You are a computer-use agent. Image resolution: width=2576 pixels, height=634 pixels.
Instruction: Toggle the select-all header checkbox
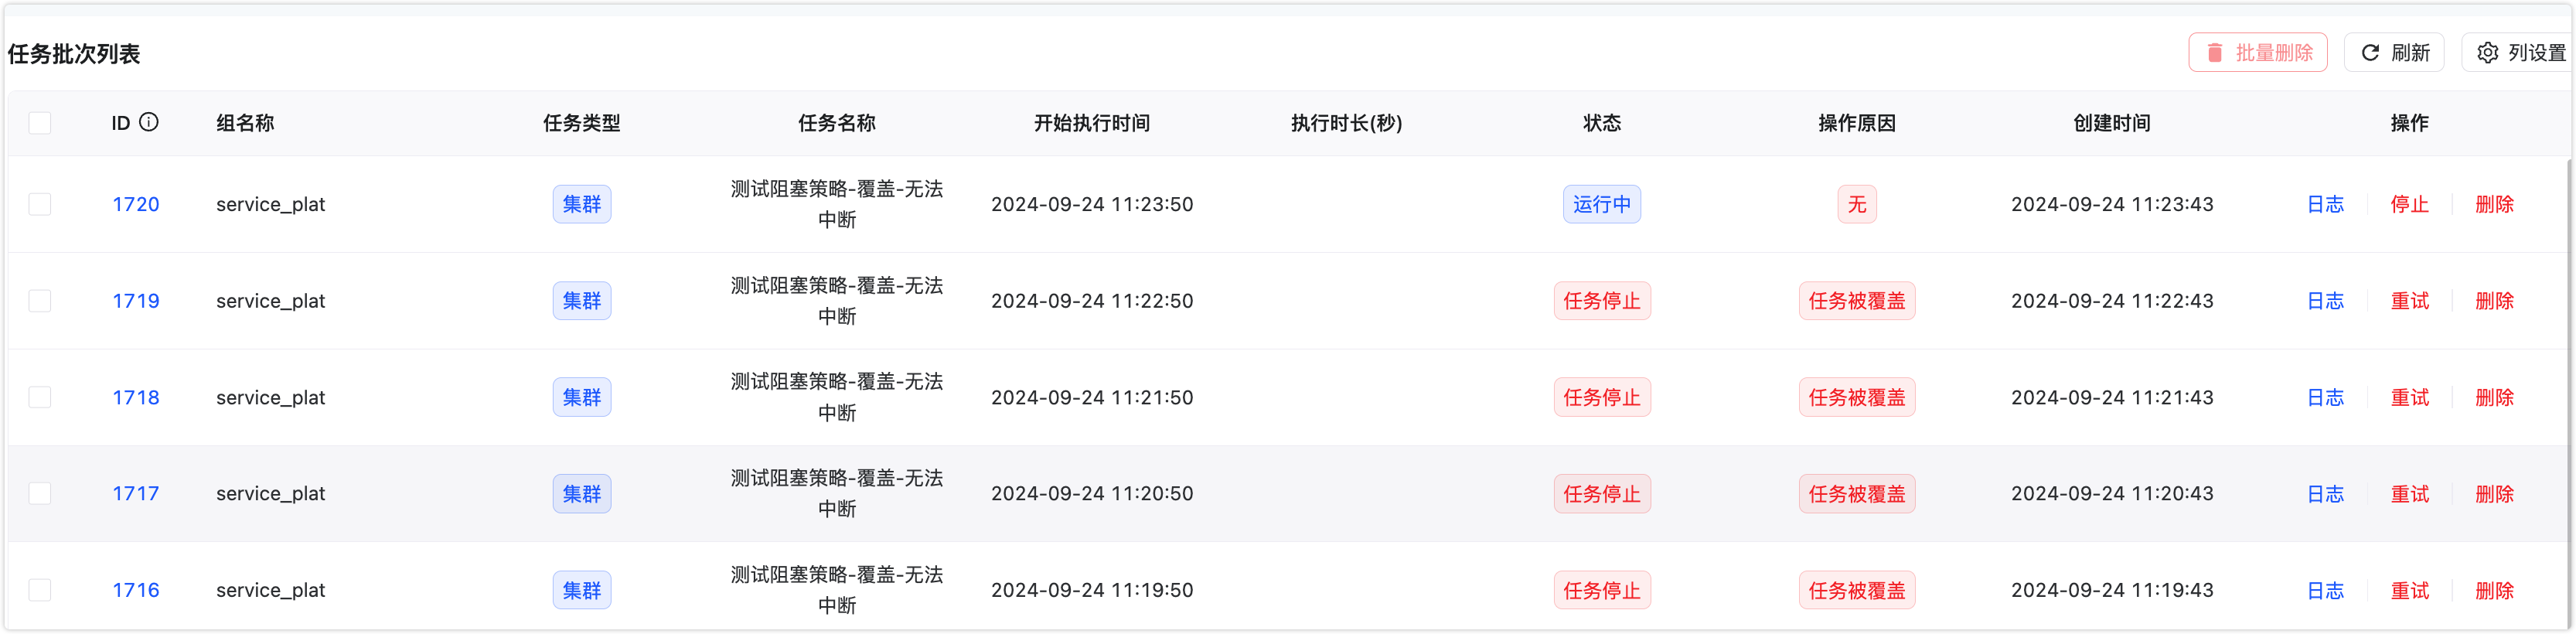40,123
